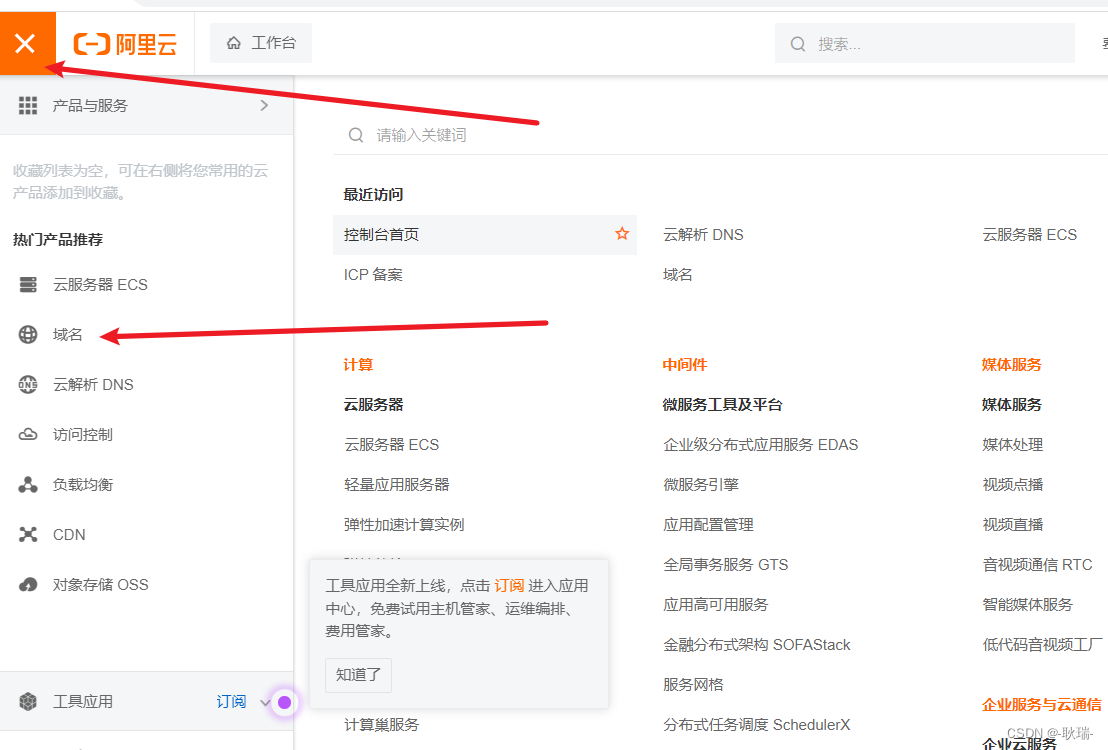Open 访问控制 in sidebar
The height and width of the screenshot is (750, 1108).
[x=83, y=435]
